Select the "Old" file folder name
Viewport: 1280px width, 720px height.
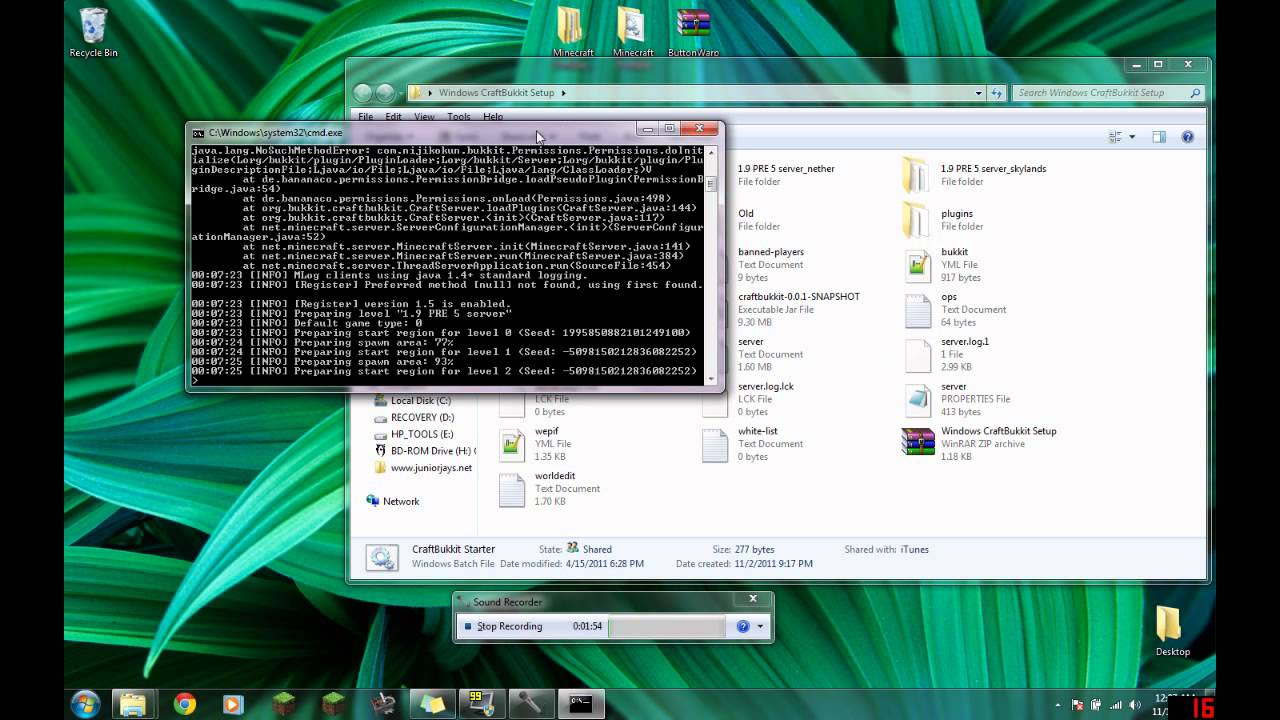tap(746, 214)
